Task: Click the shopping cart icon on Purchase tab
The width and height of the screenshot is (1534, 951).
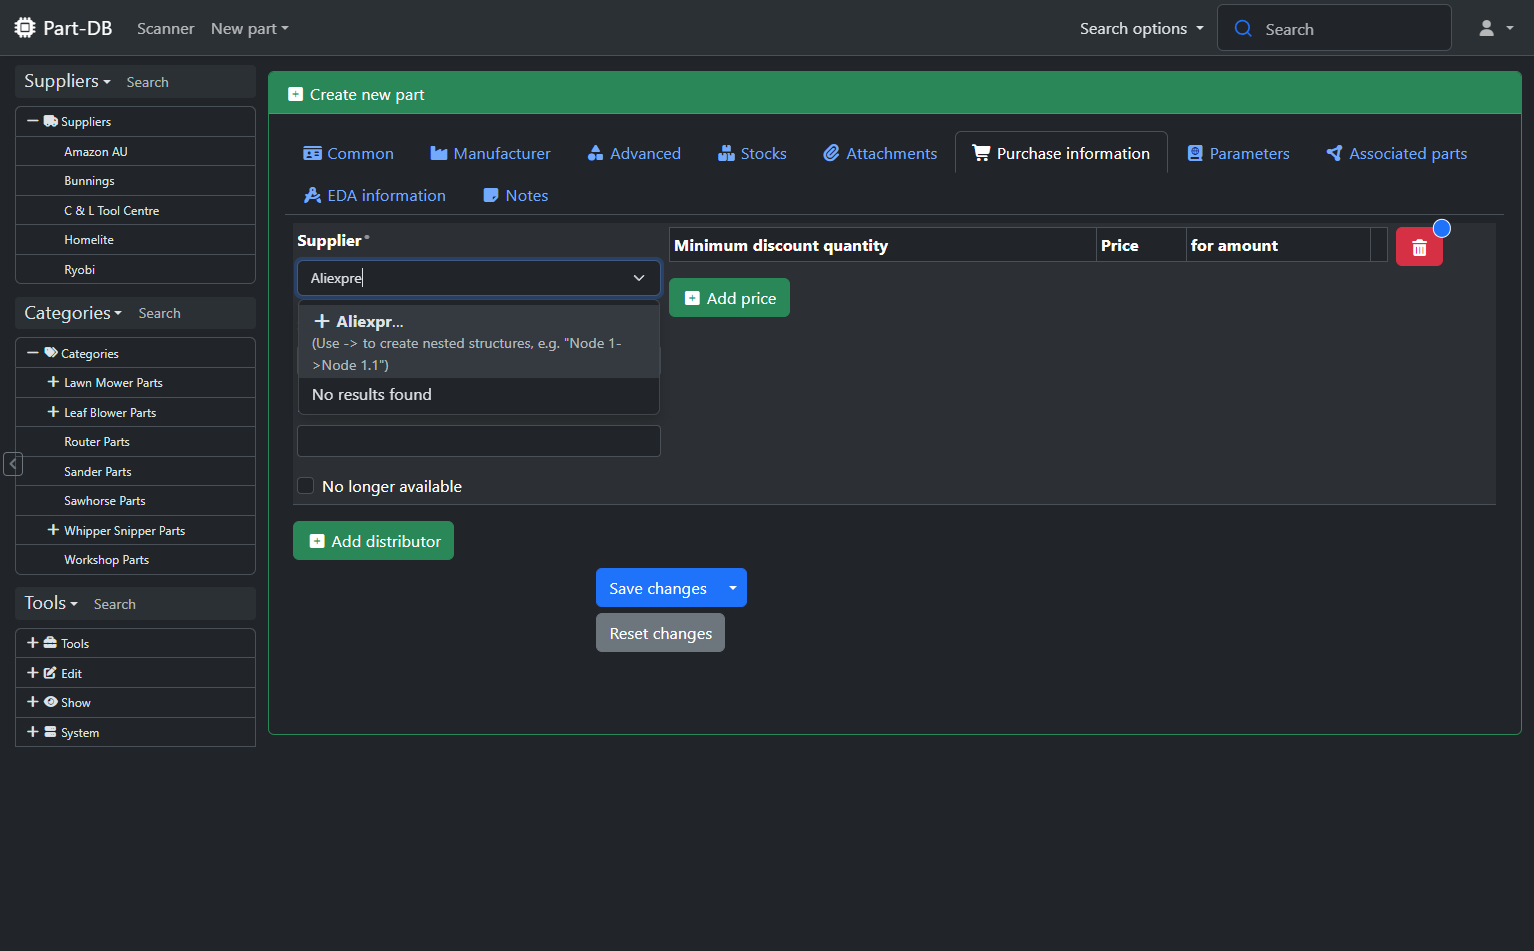Action: coord(981,153)
